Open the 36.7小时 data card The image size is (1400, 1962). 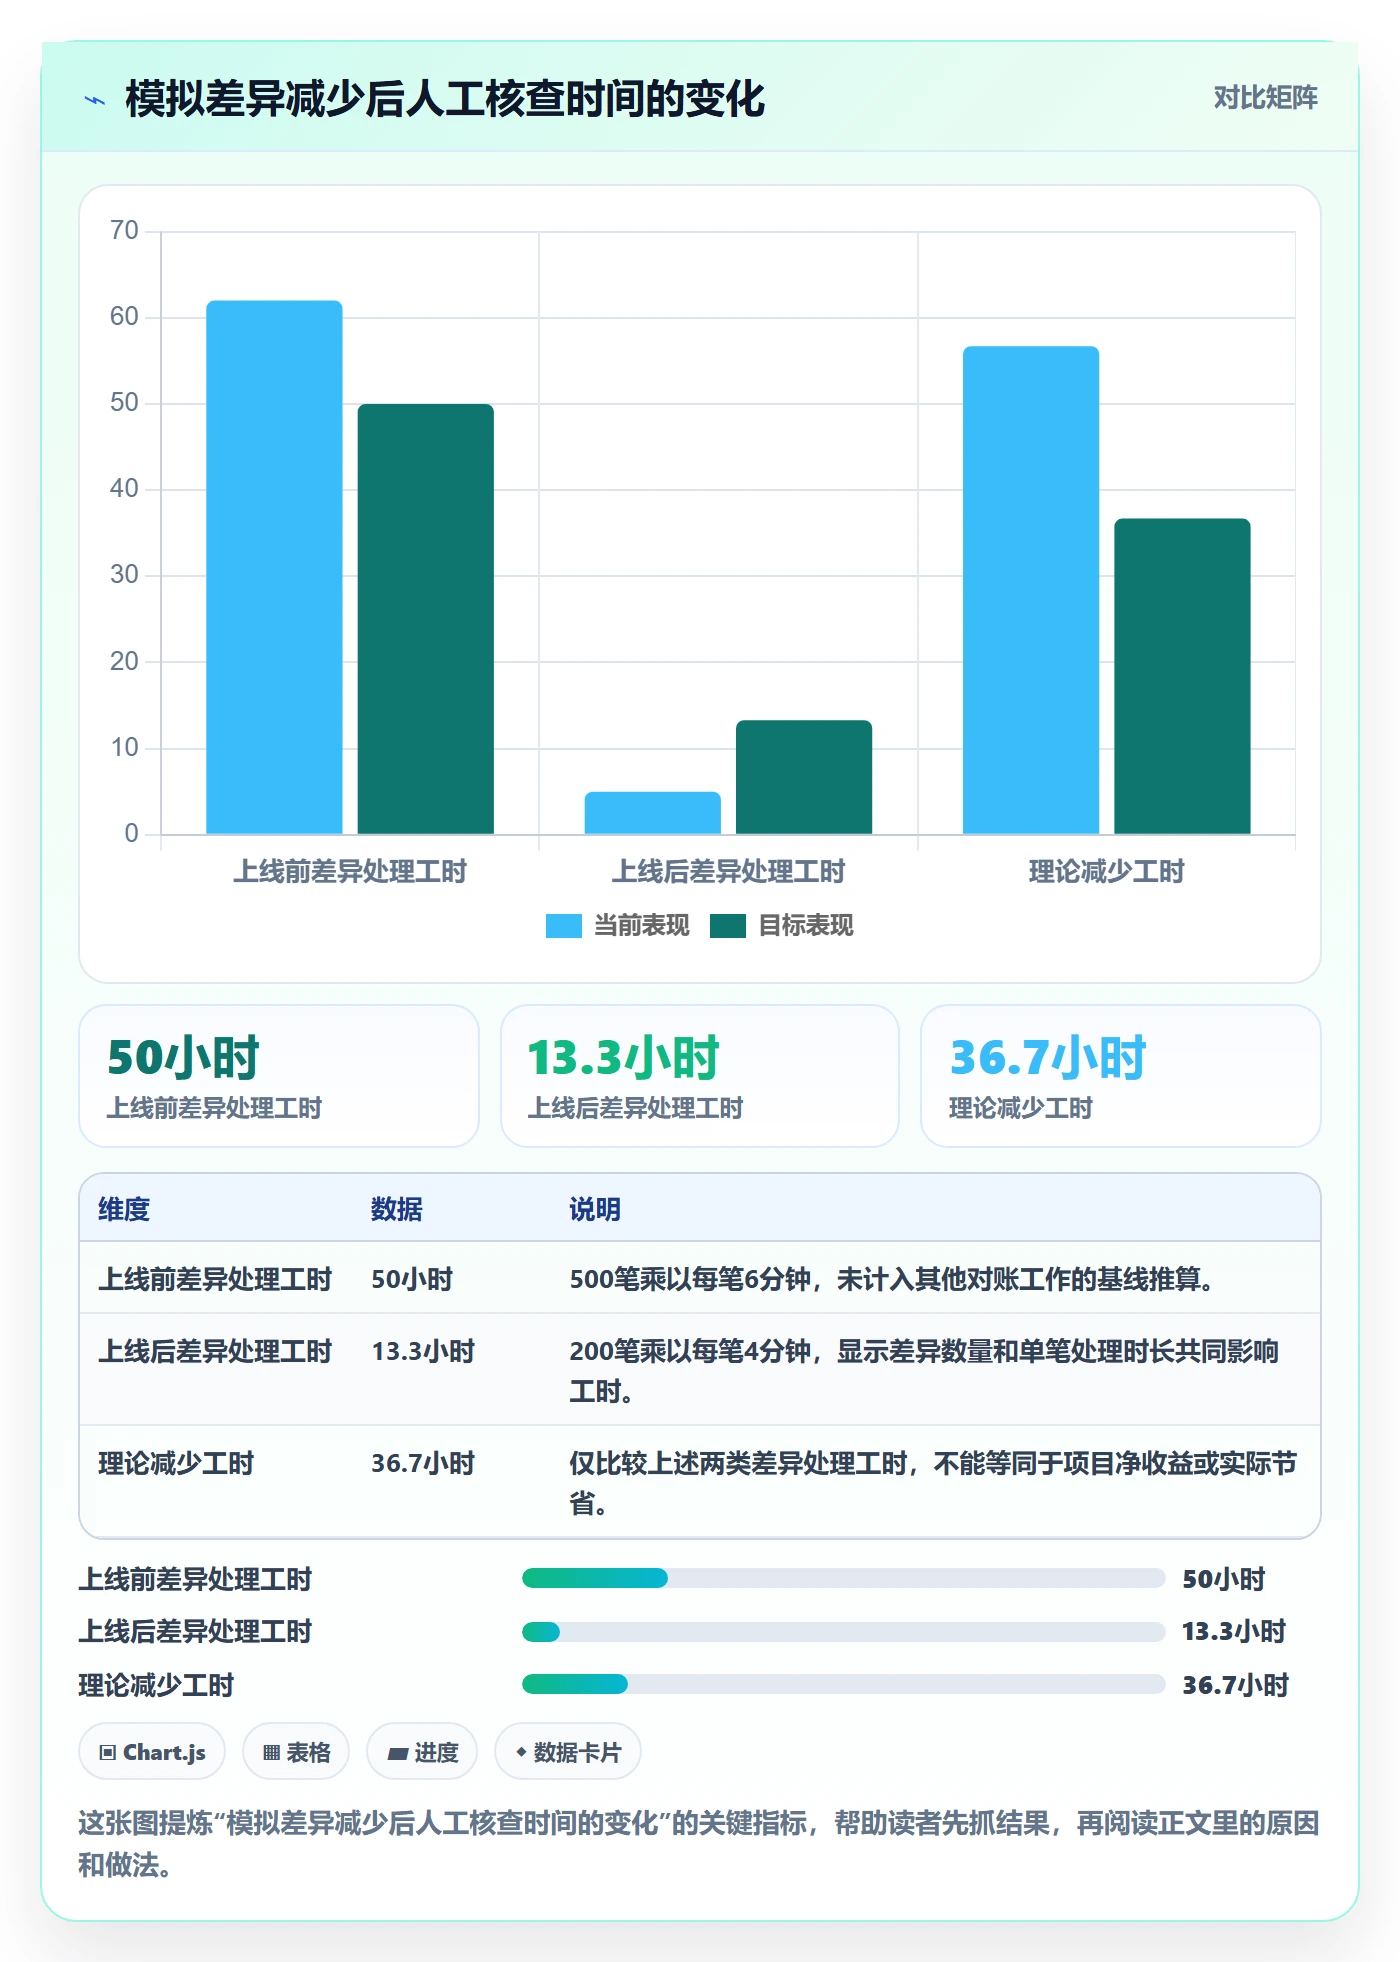(x=1121, y=1076)
